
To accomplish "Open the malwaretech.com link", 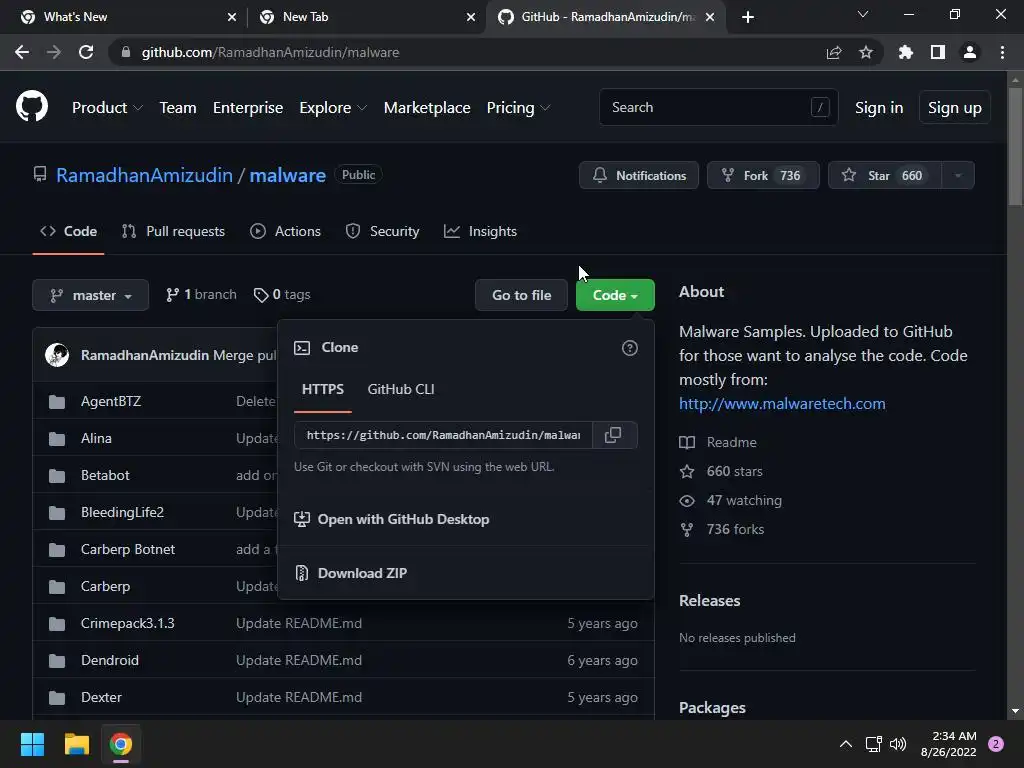I will pos(782,404).
